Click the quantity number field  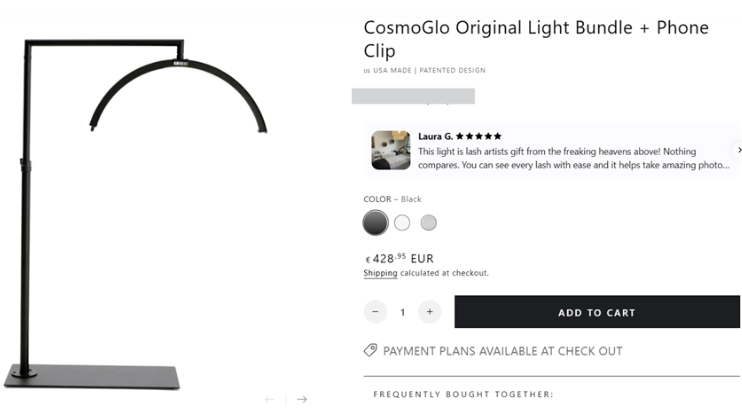[x=402, y=312]
